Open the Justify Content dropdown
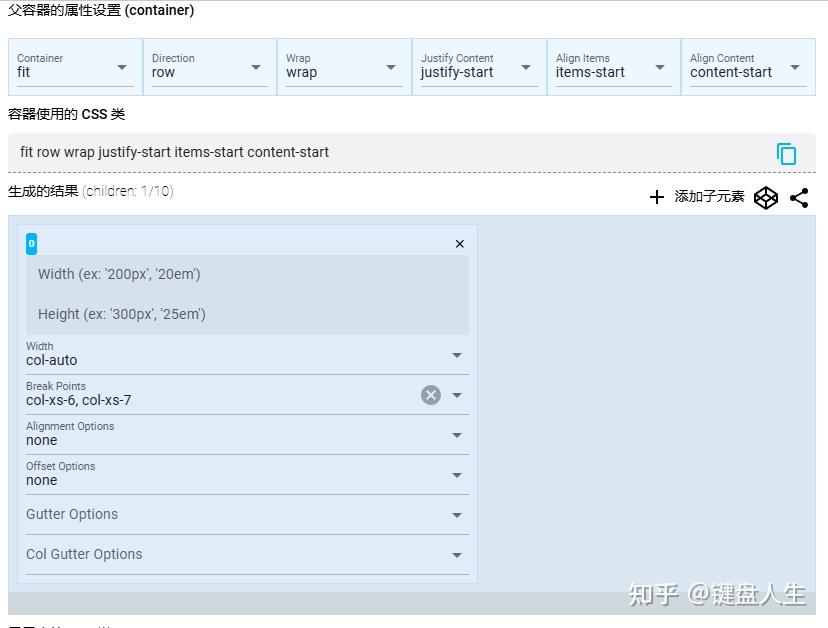Screen dimensions: 828x628 pos(524,66)
